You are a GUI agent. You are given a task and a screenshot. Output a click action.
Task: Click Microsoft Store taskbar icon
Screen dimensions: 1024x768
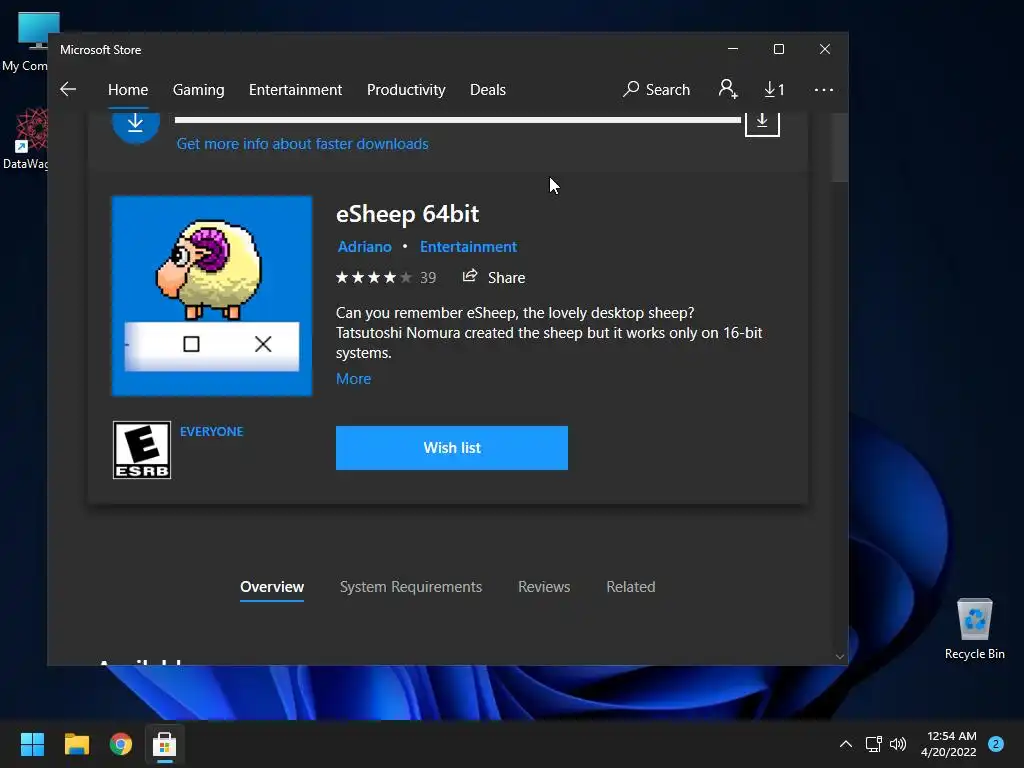tap(165, 744)
